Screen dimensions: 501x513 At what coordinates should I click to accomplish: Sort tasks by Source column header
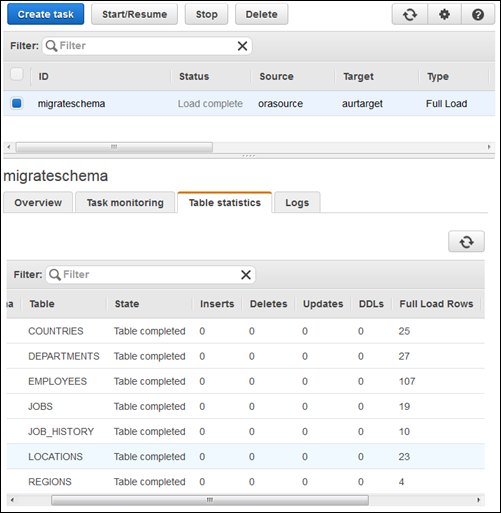coord(276,76)
